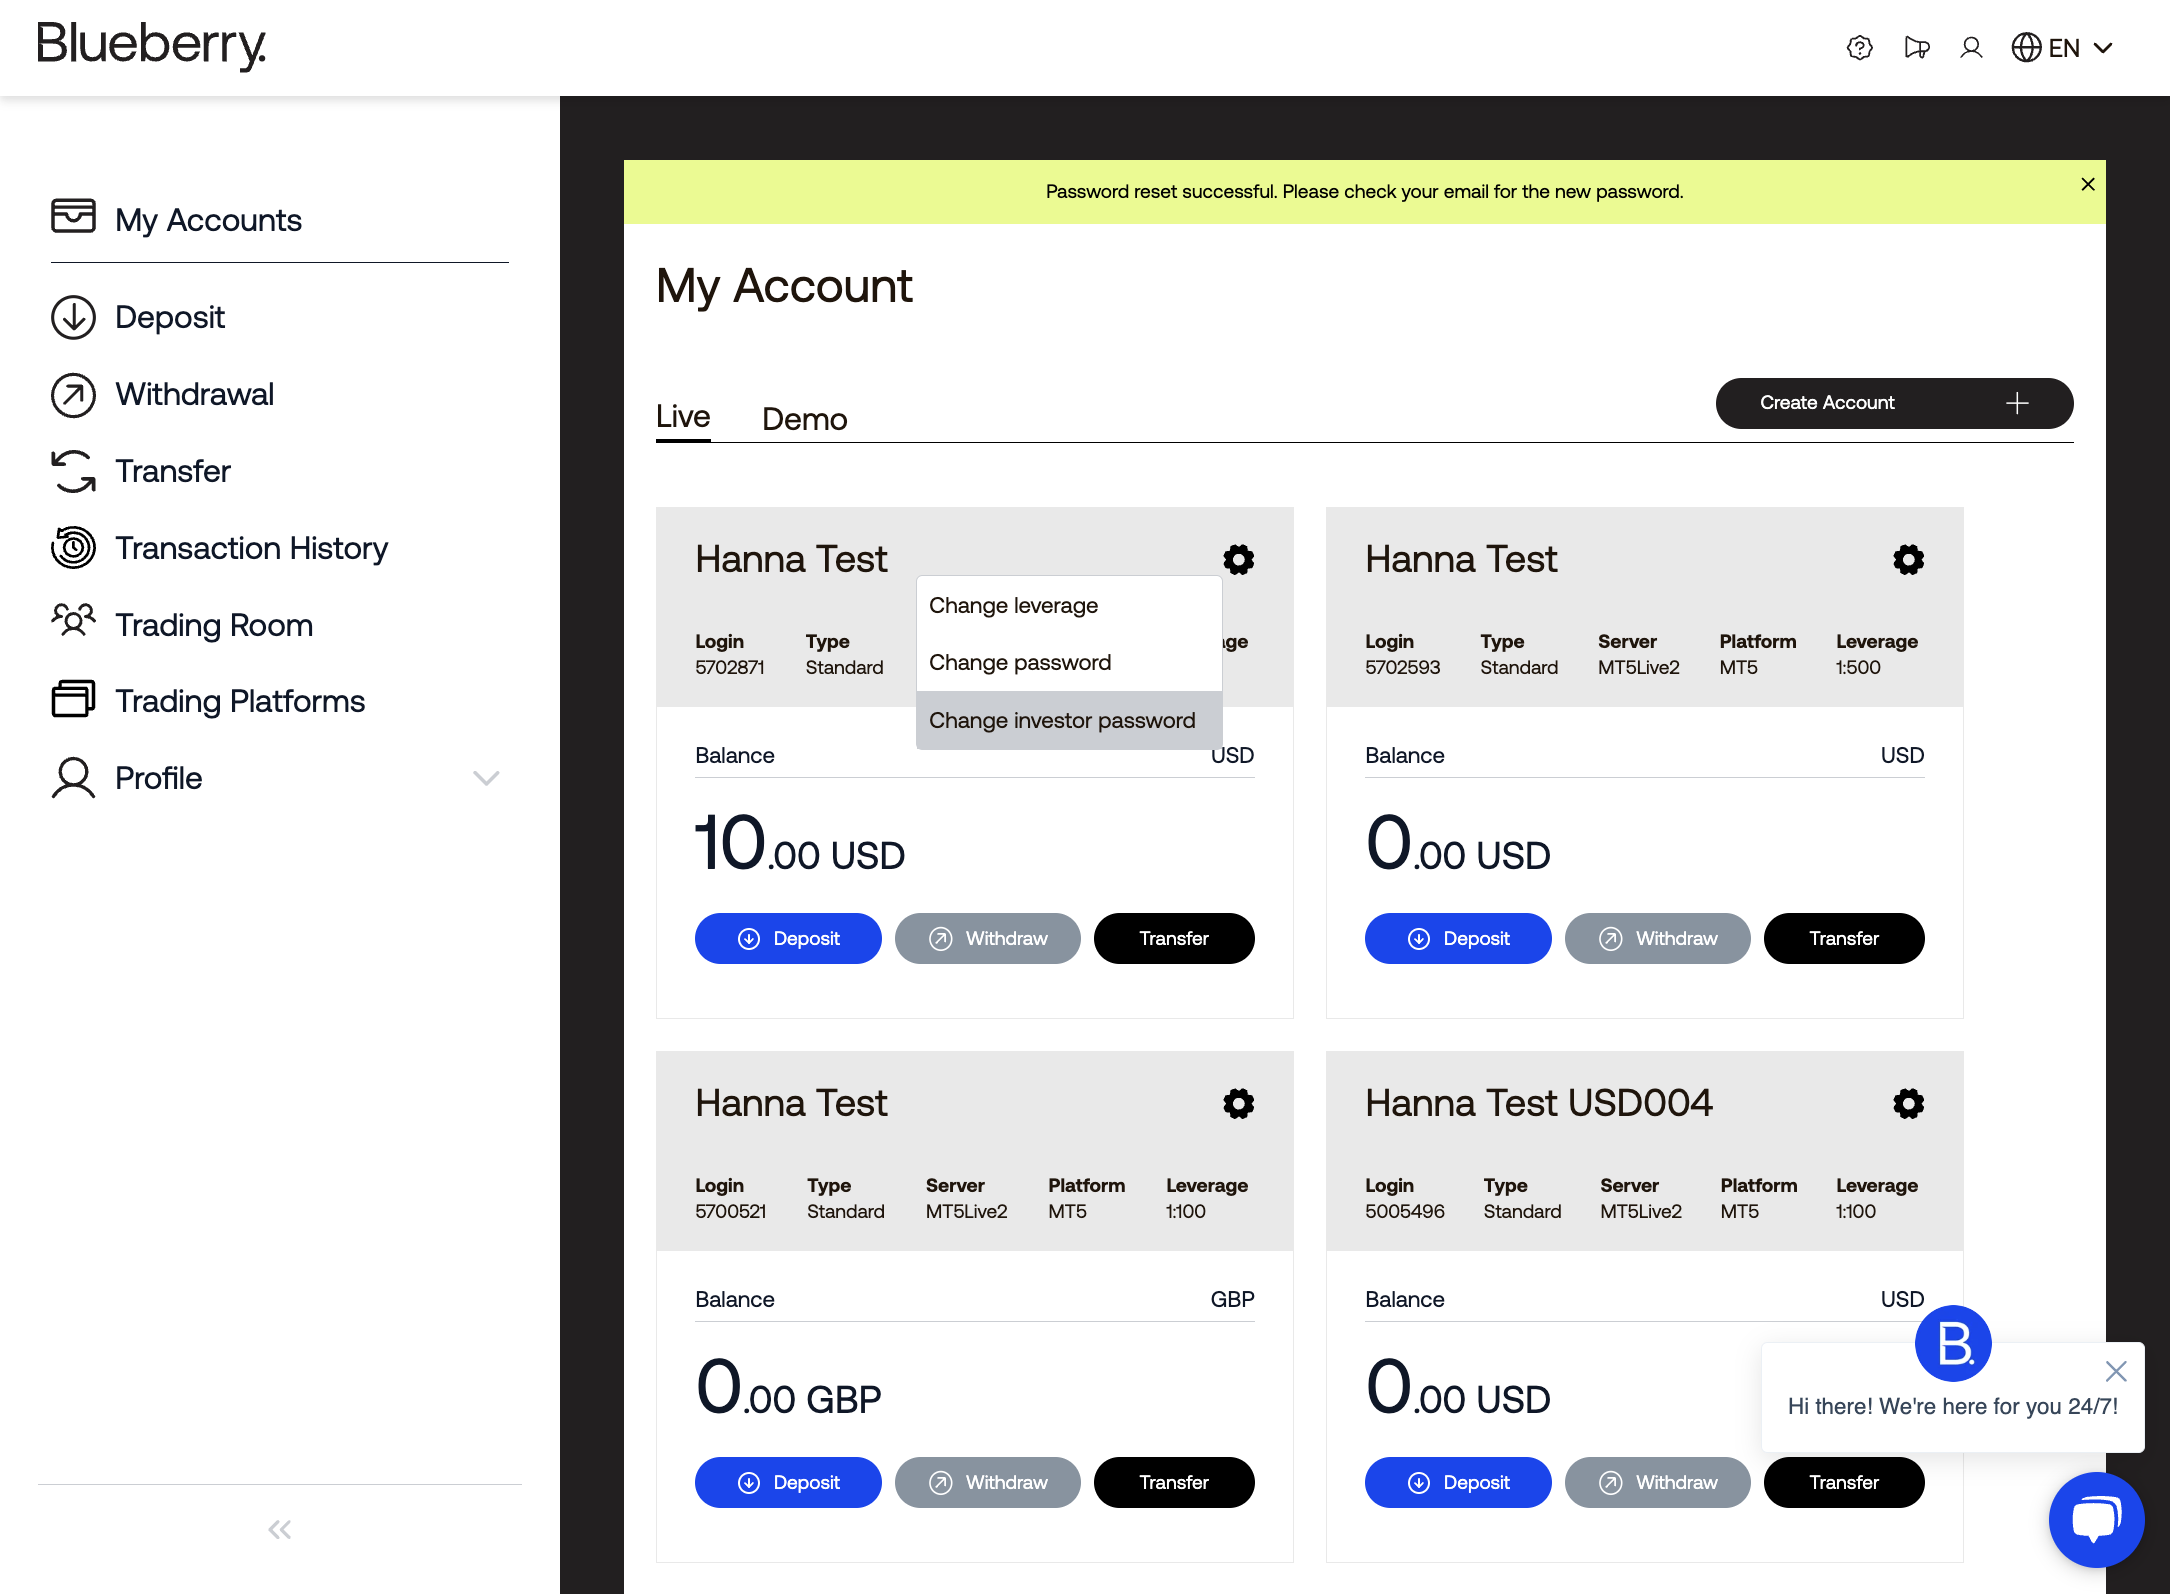The width and height of the screenshot is (2170, 1594).
Task: Open settings gear for Hanna Test USD004
Action: (x=1909, y=1104)
